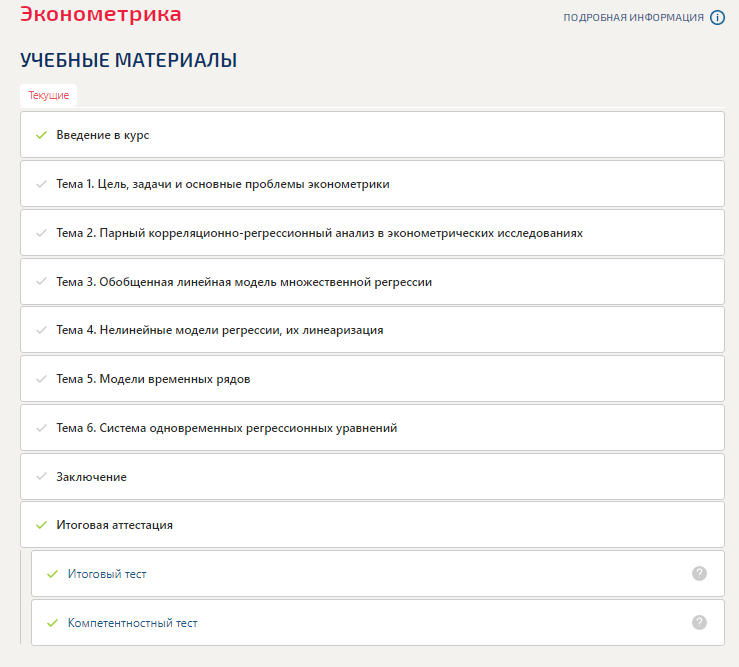The height and width of the screenshot is (667, 739).
Task: Click the checkmark icon beside Заключение
Action: pos(41,477)
